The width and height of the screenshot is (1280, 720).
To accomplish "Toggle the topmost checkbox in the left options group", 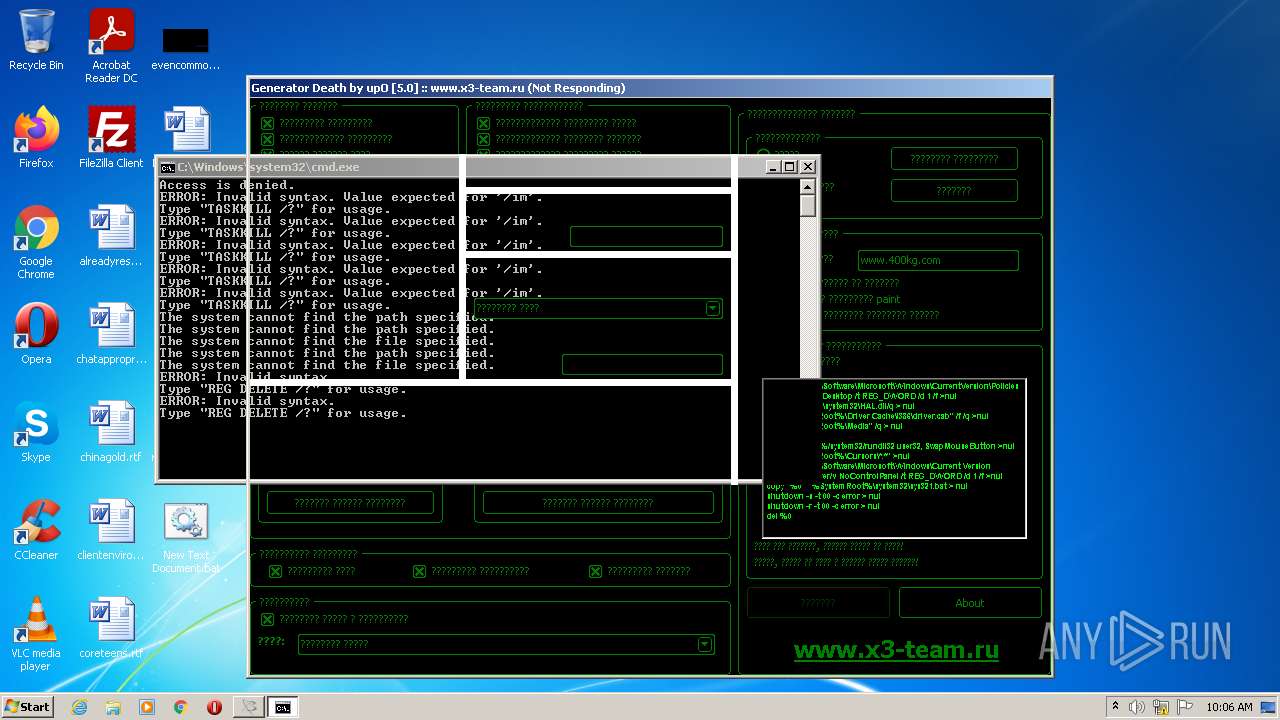I will (267, 123).
